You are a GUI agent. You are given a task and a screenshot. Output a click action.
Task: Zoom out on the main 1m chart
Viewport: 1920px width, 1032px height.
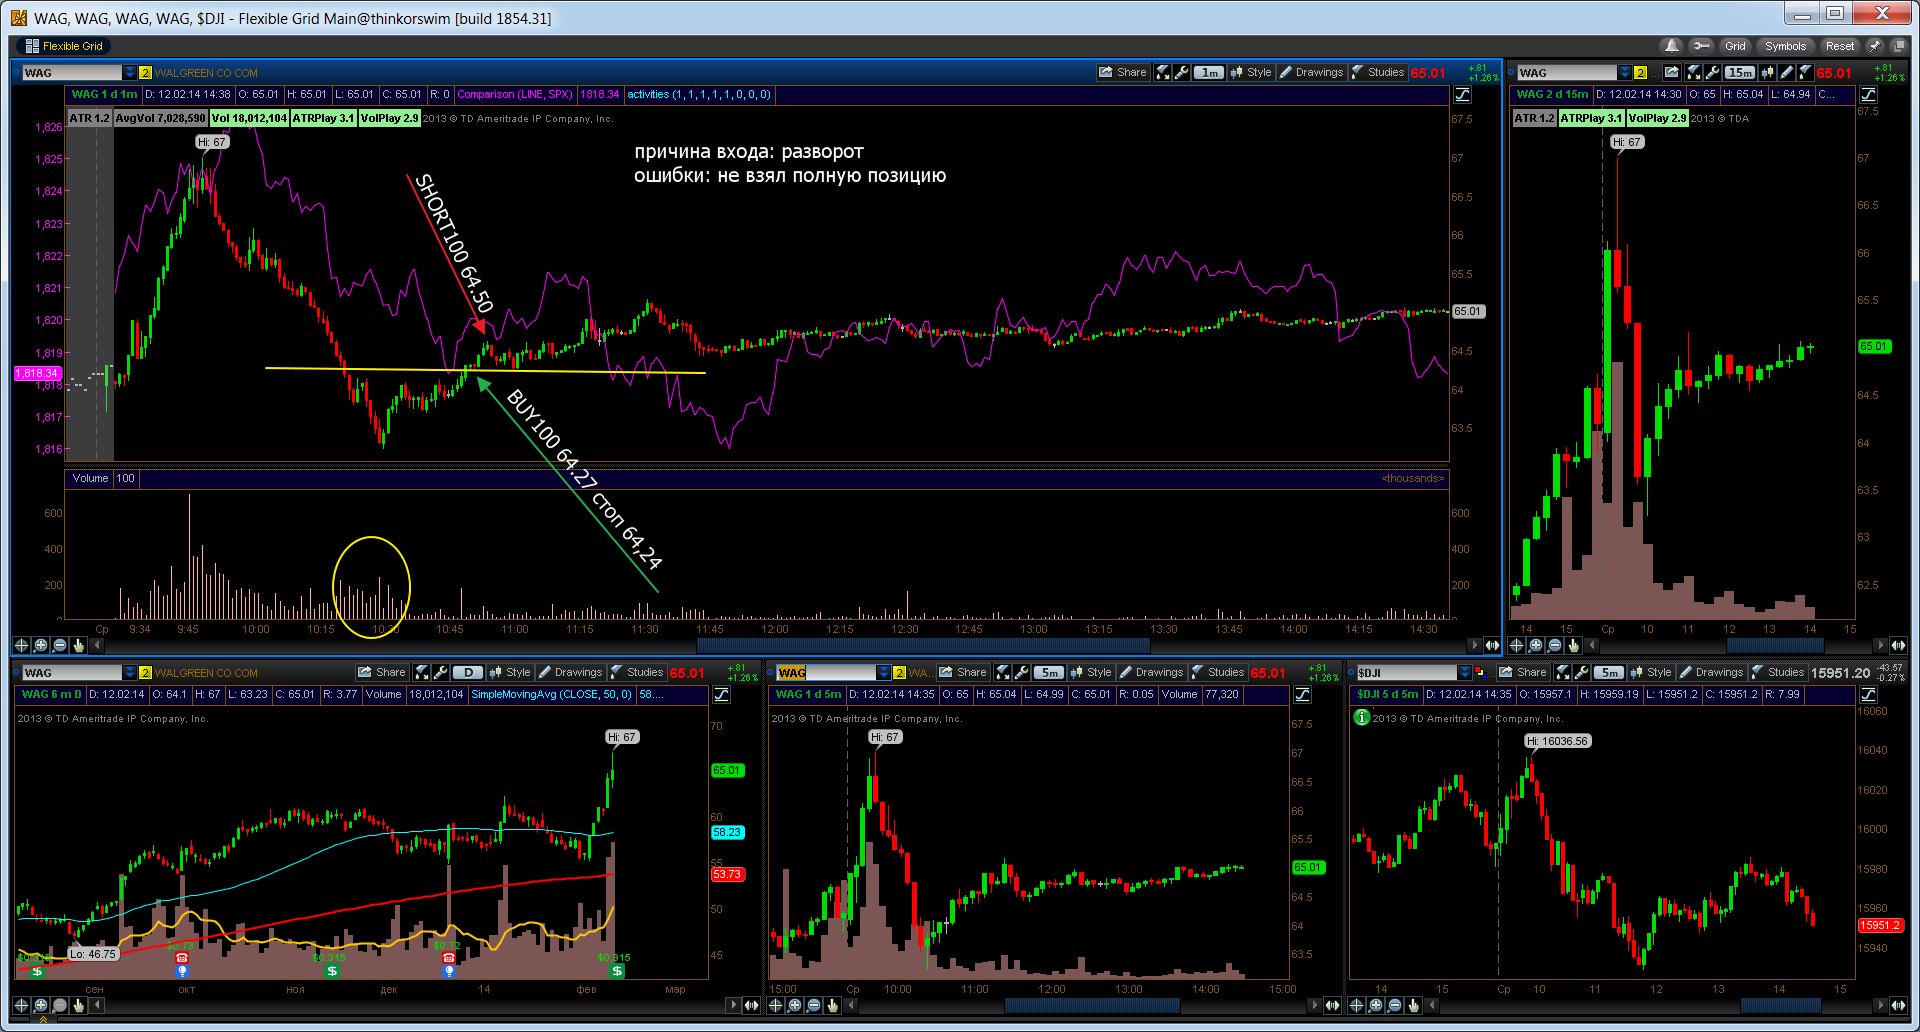pyautogui.click(x=59, y=645)
